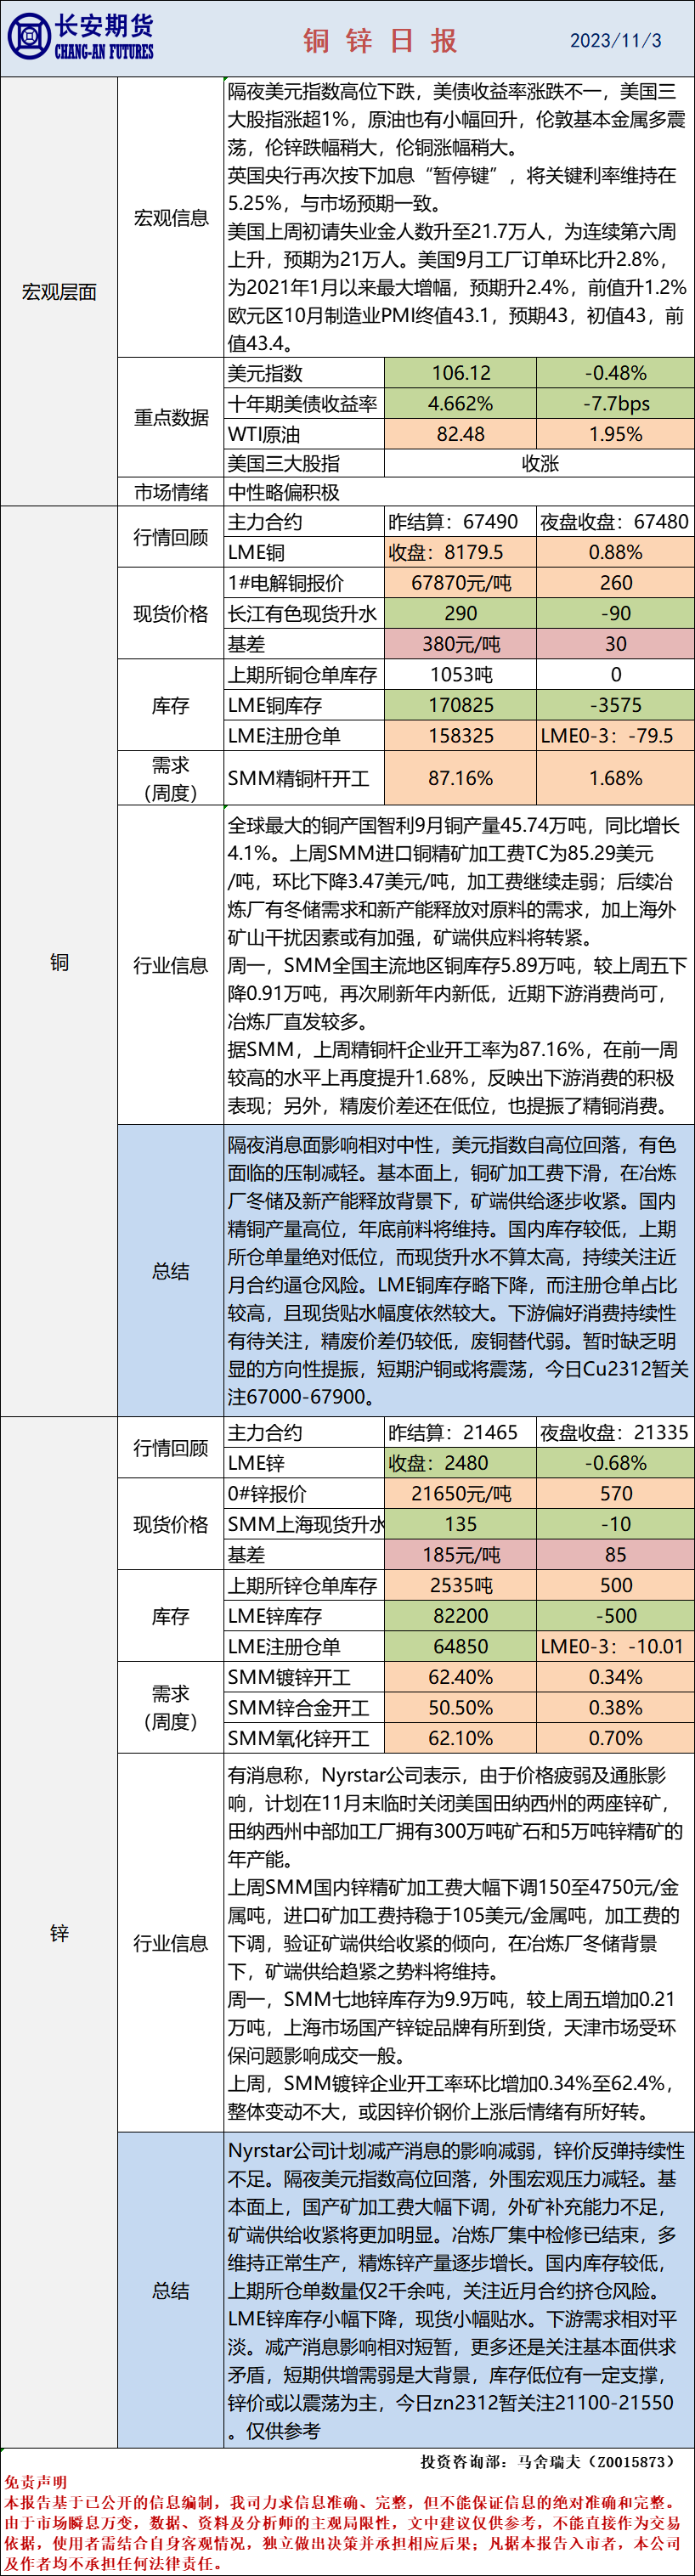The width and height of the screenshot is (695, 2576).
Task: Click the LME0-3：-79.5 cell
Action: coord(615,735)
